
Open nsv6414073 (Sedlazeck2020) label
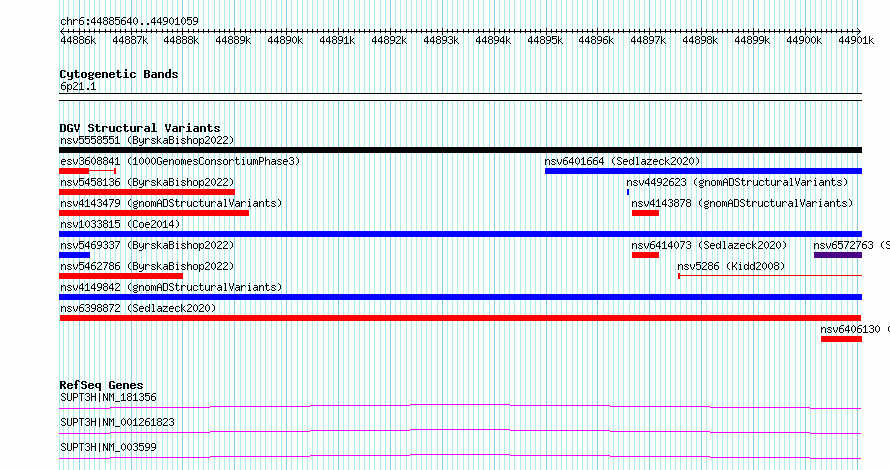(709, 245)
